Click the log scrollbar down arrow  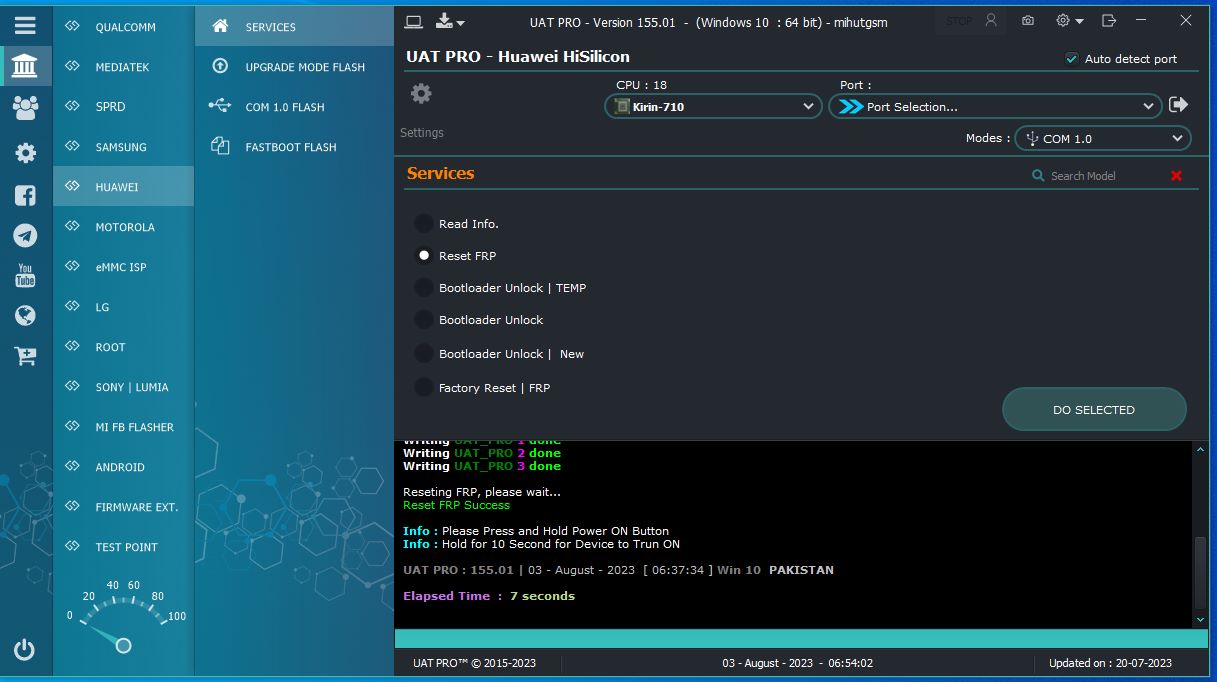pyautogui.click(x=1202, y=620)
